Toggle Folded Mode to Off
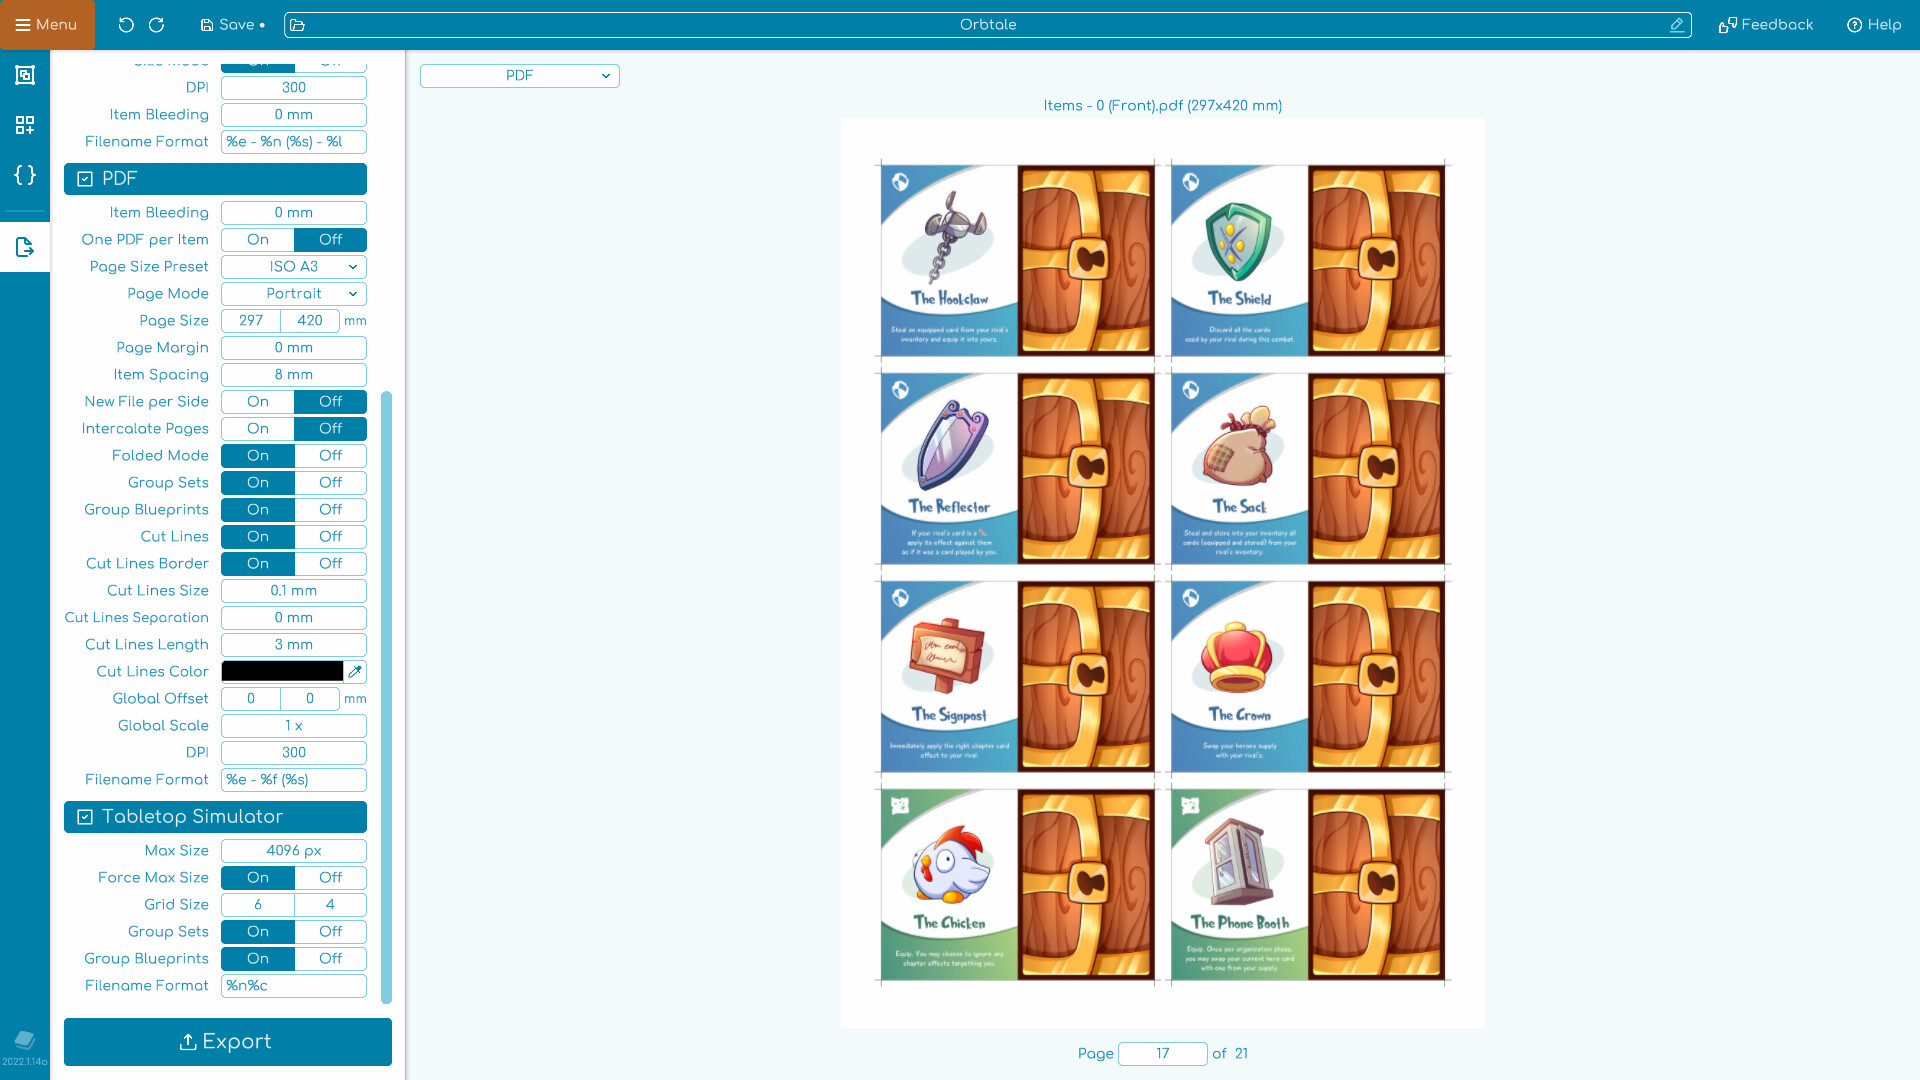1920x1080 pixels. [330, 455]
